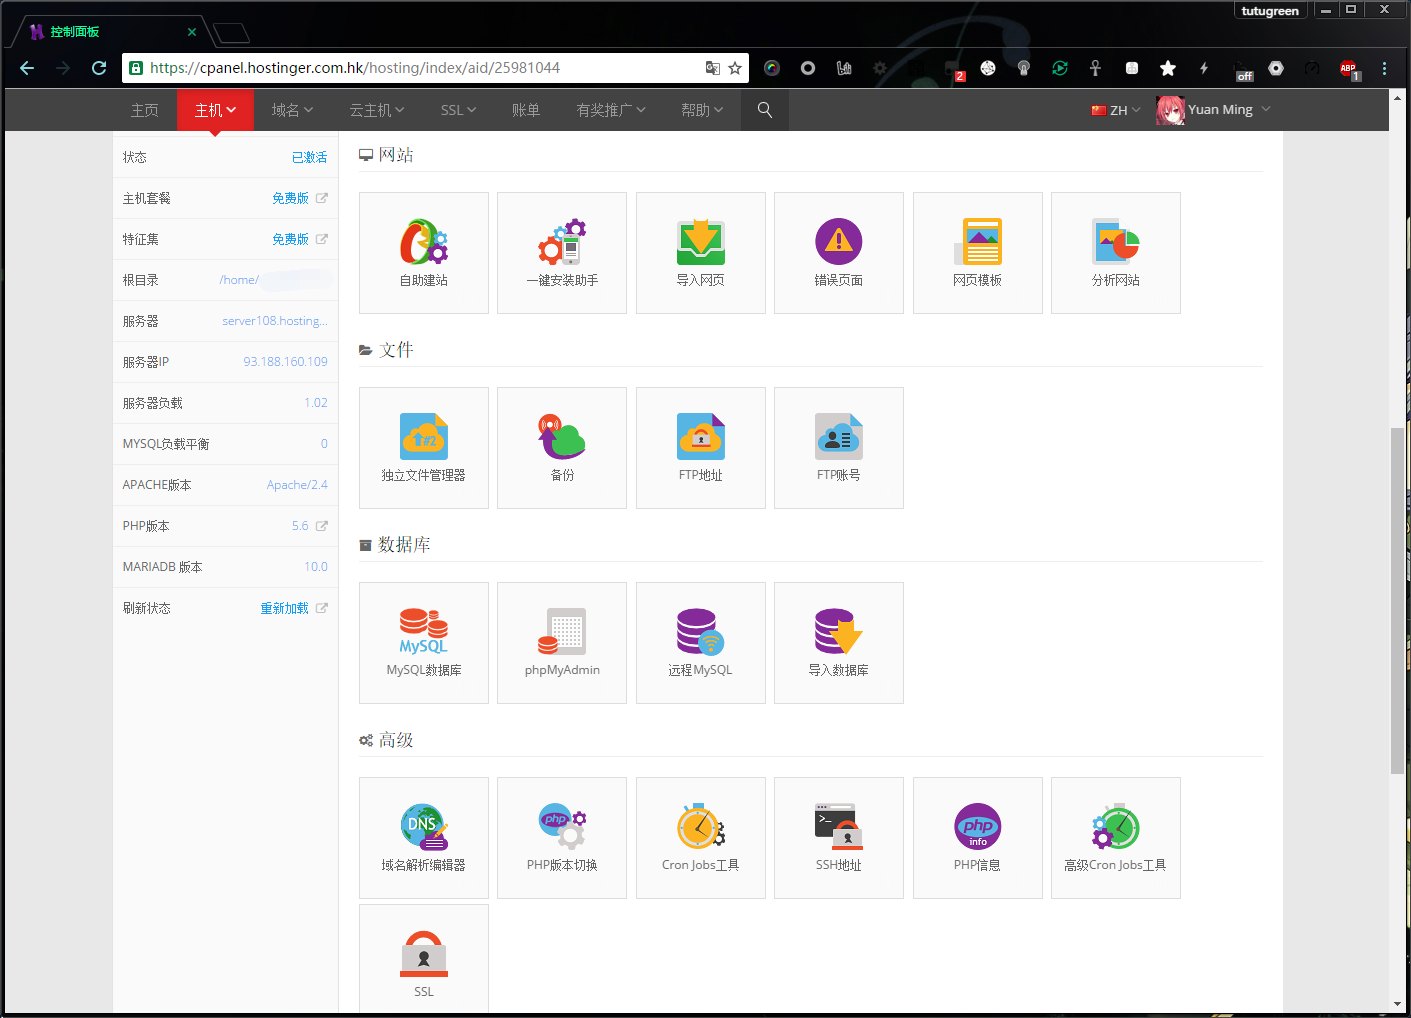Screen dimensions: 1411x1018
Task: Open the 错误页面 error pages tile
Action: point(839,253)
